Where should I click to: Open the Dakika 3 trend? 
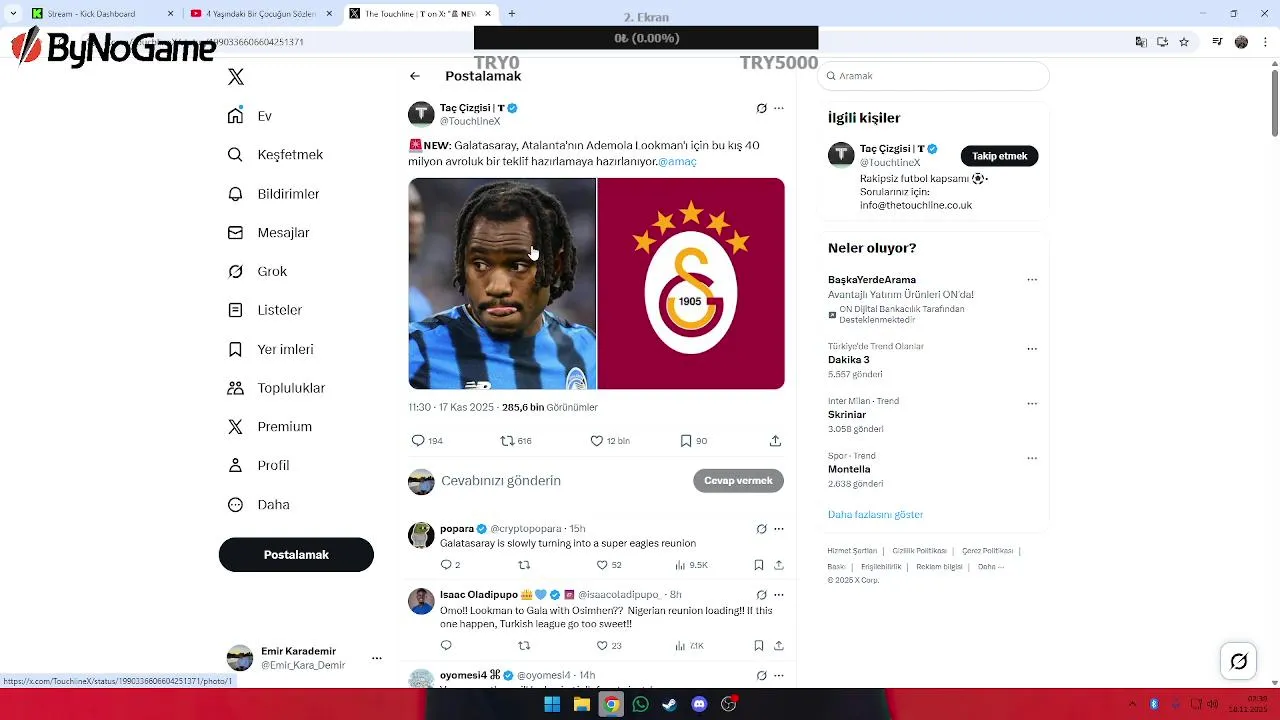coord(849,360)
